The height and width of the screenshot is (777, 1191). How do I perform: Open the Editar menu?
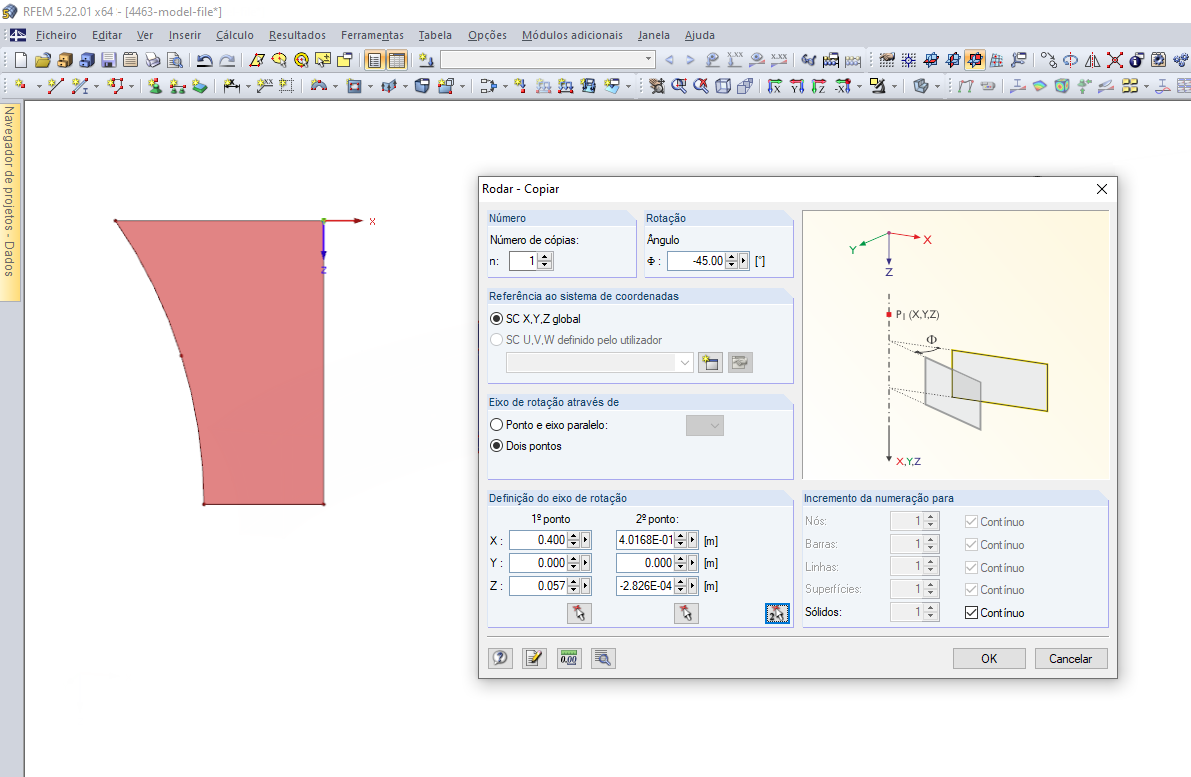107,35
